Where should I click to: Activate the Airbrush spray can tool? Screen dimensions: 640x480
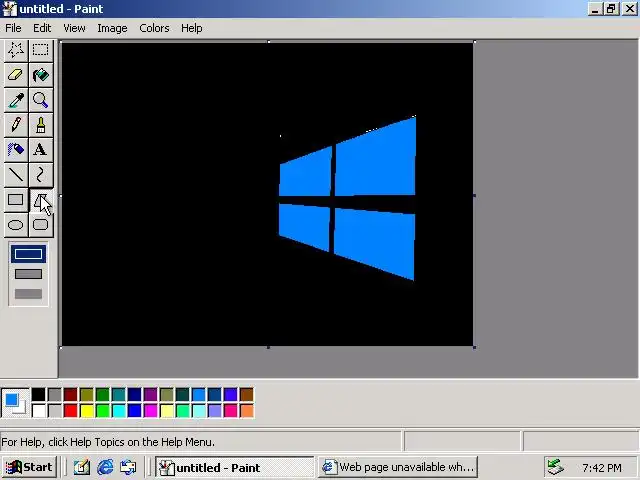16,150
